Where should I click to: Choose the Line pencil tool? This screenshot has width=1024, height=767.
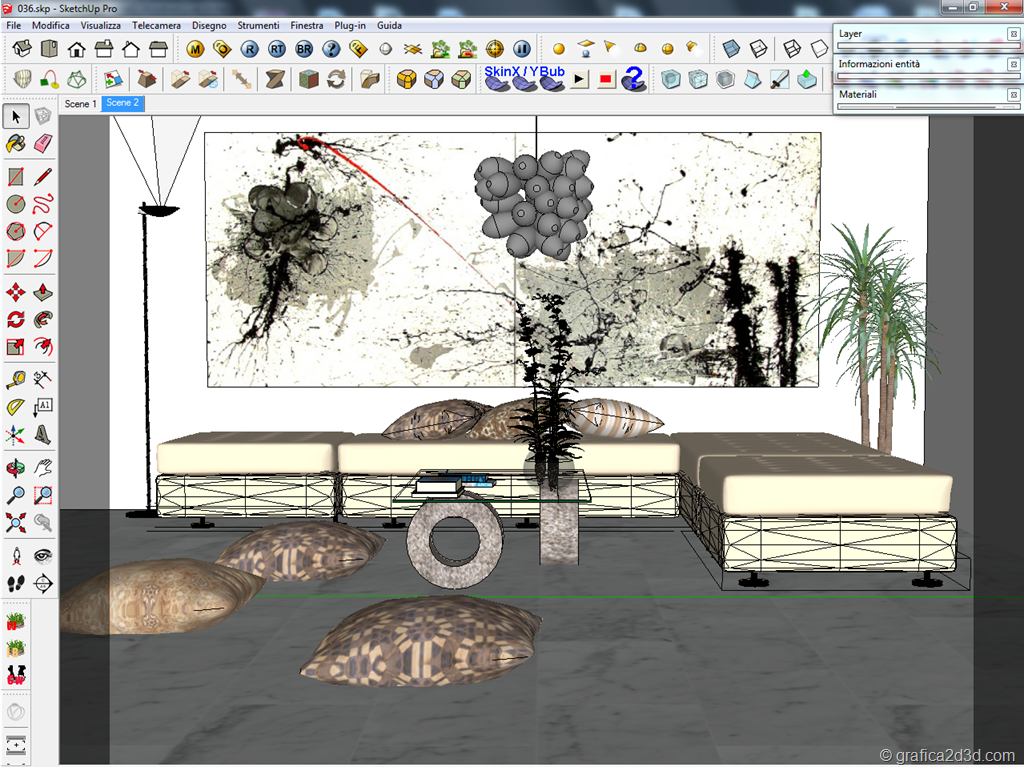click(x=42, y=177)
